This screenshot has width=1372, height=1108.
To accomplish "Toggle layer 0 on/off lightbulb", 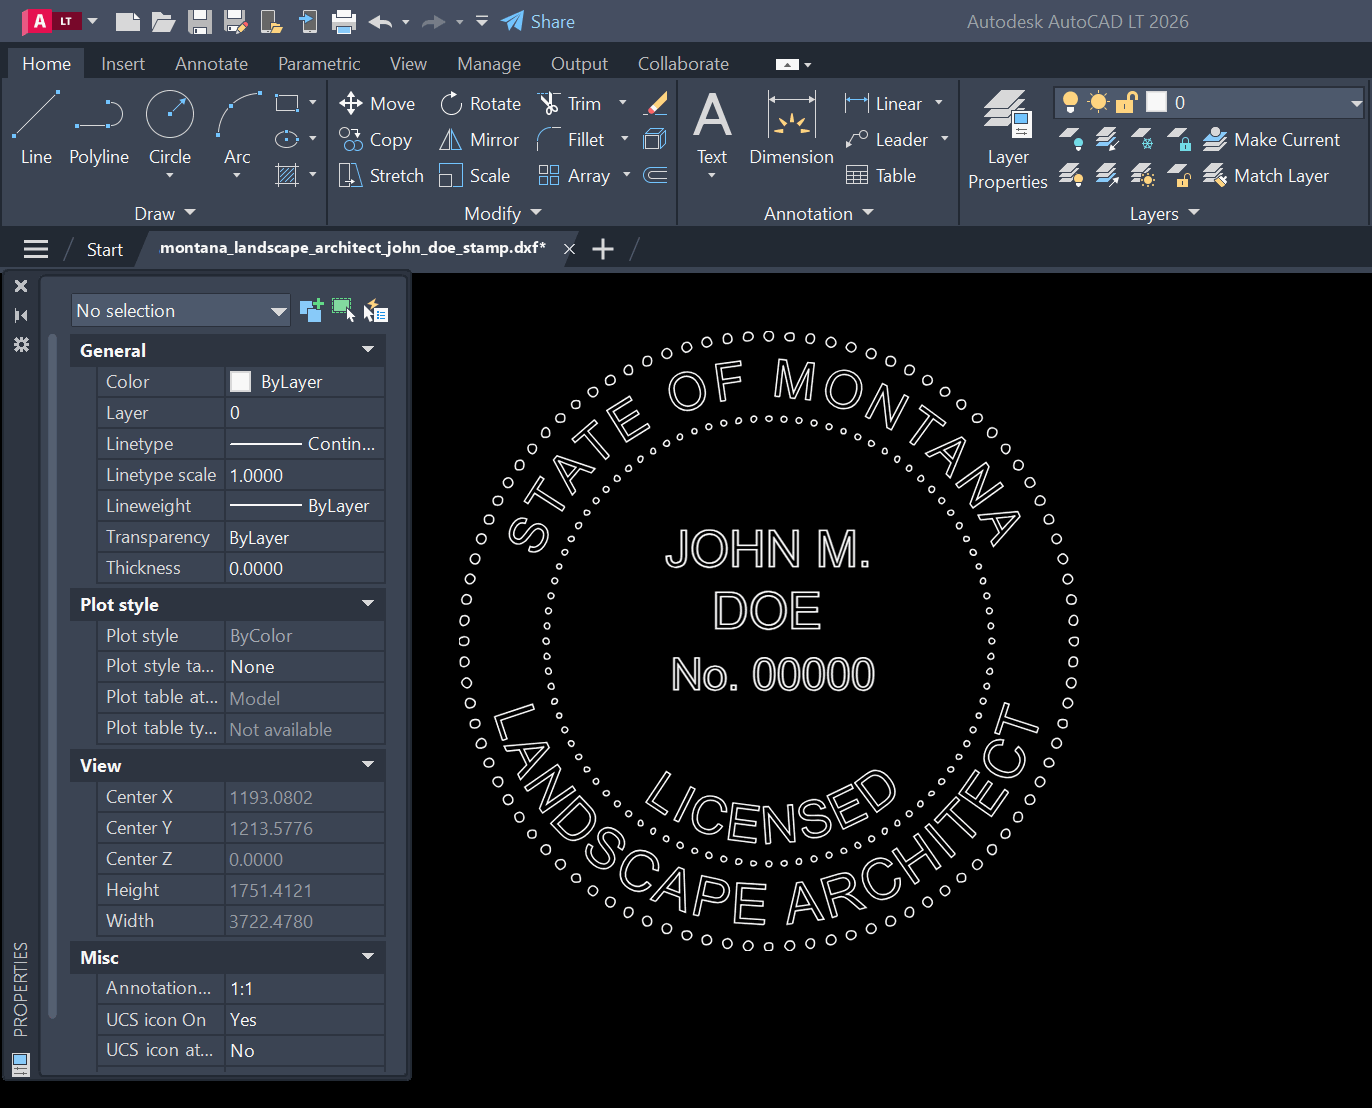I will click(x=1070, y=102).
